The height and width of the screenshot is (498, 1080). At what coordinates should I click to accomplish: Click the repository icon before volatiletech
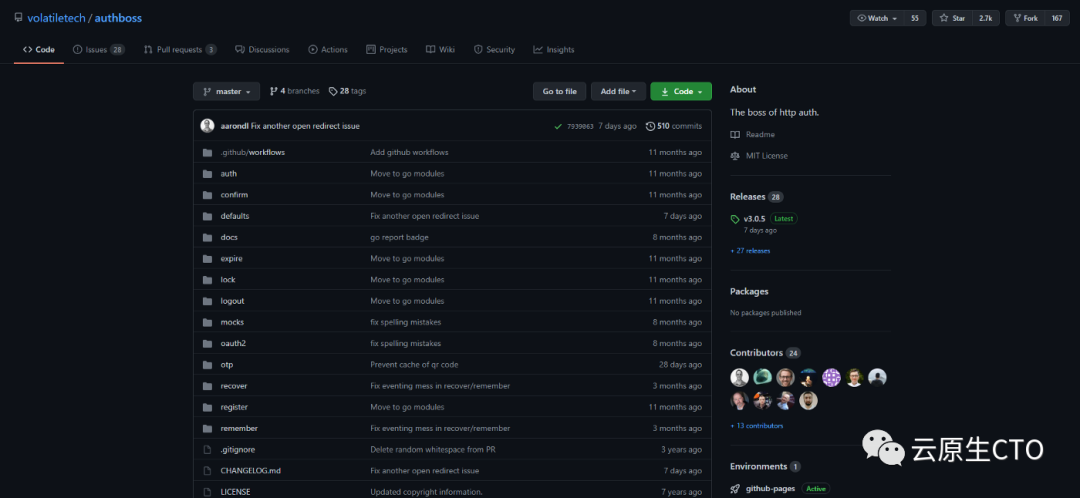pyautogui.click(x=19, y=18)
